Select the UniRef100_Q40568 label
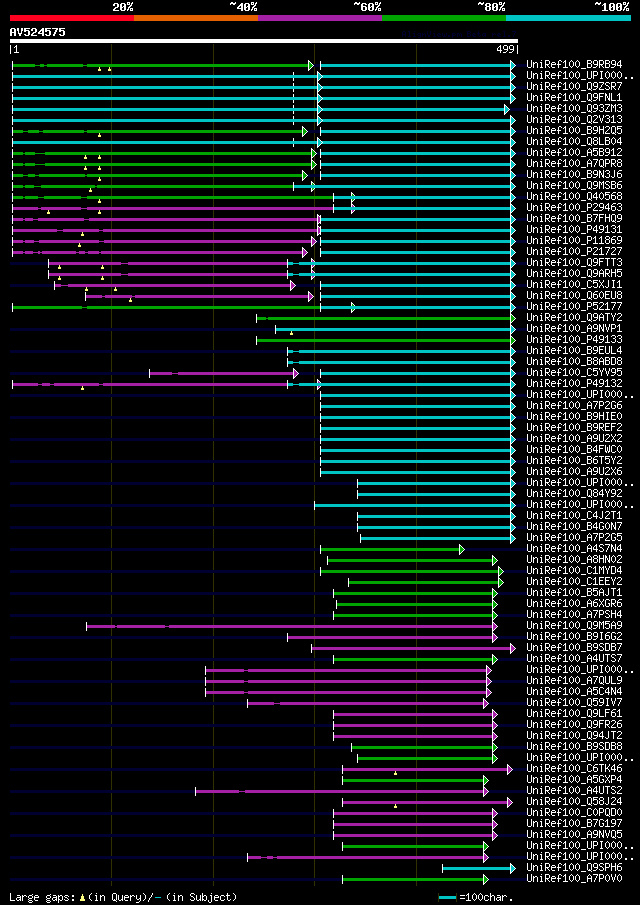This screenshot has height=905, width=640. point(574,196)
